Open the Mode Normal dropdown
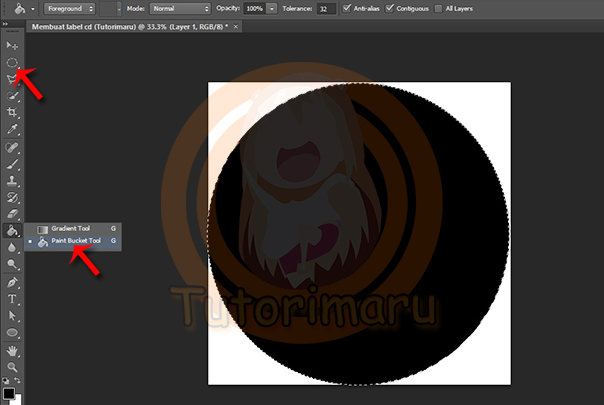 click(180, 8)
